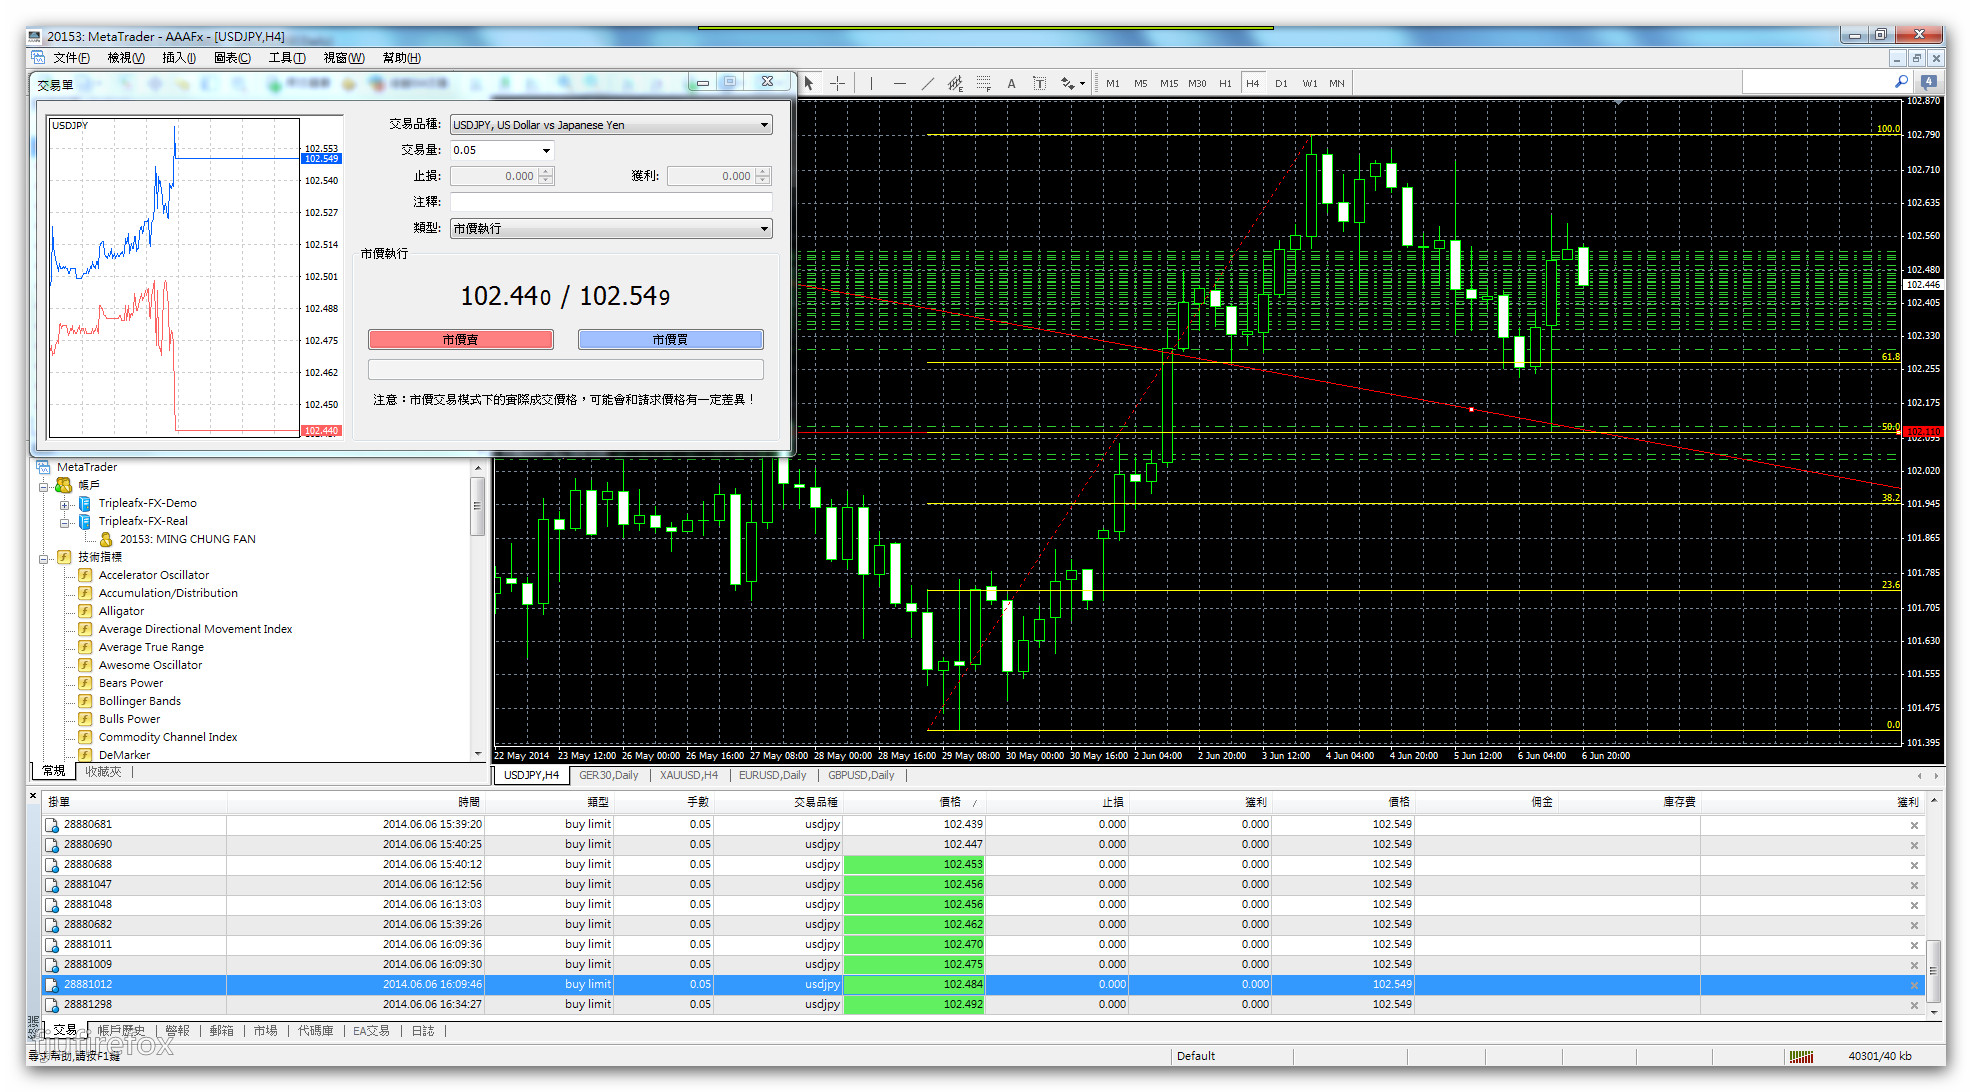
Task: Open the 檢視 View menu
Action: click(126, 58)
